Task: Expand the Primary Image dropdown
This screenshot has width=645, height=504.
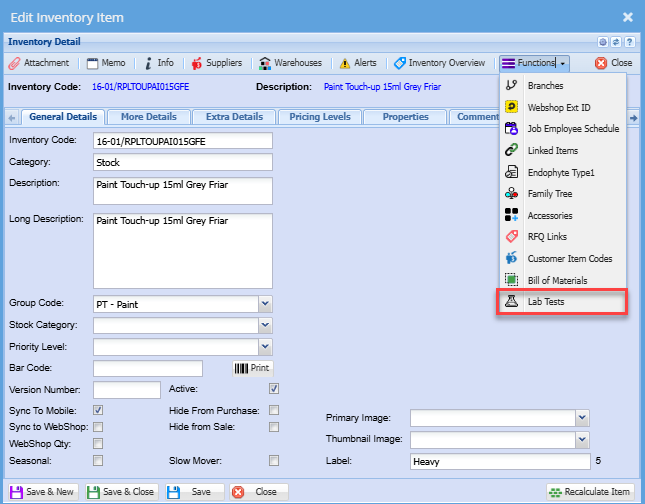Action: 582,418
